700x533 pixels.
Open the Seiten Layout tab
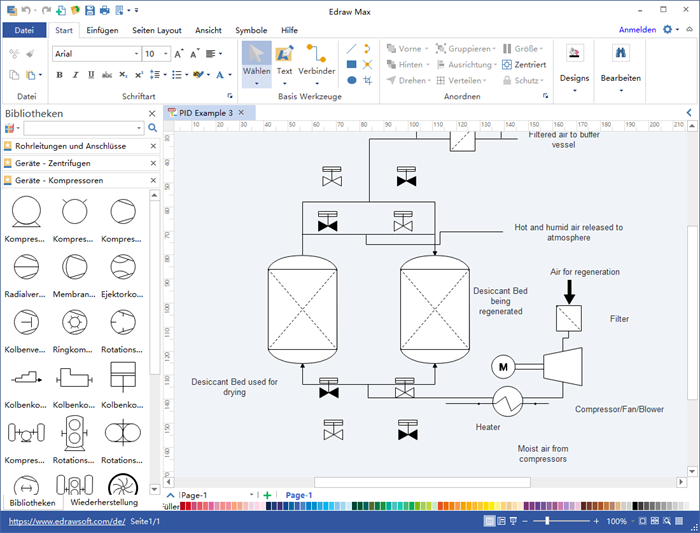coord(158,30)
